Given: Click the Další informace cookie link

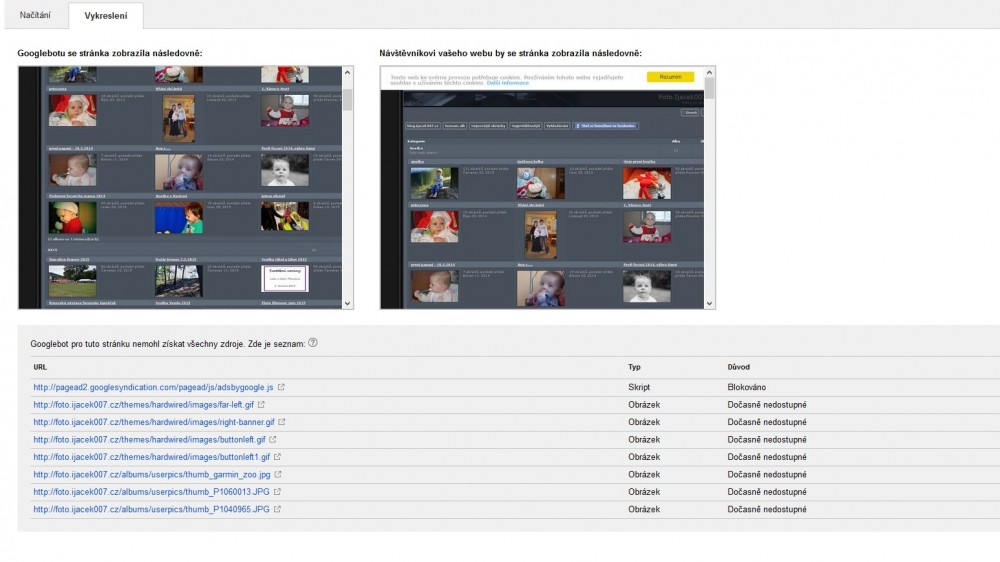Looking at the screenshot, I should pyautogui.click(x=508, y=83).
